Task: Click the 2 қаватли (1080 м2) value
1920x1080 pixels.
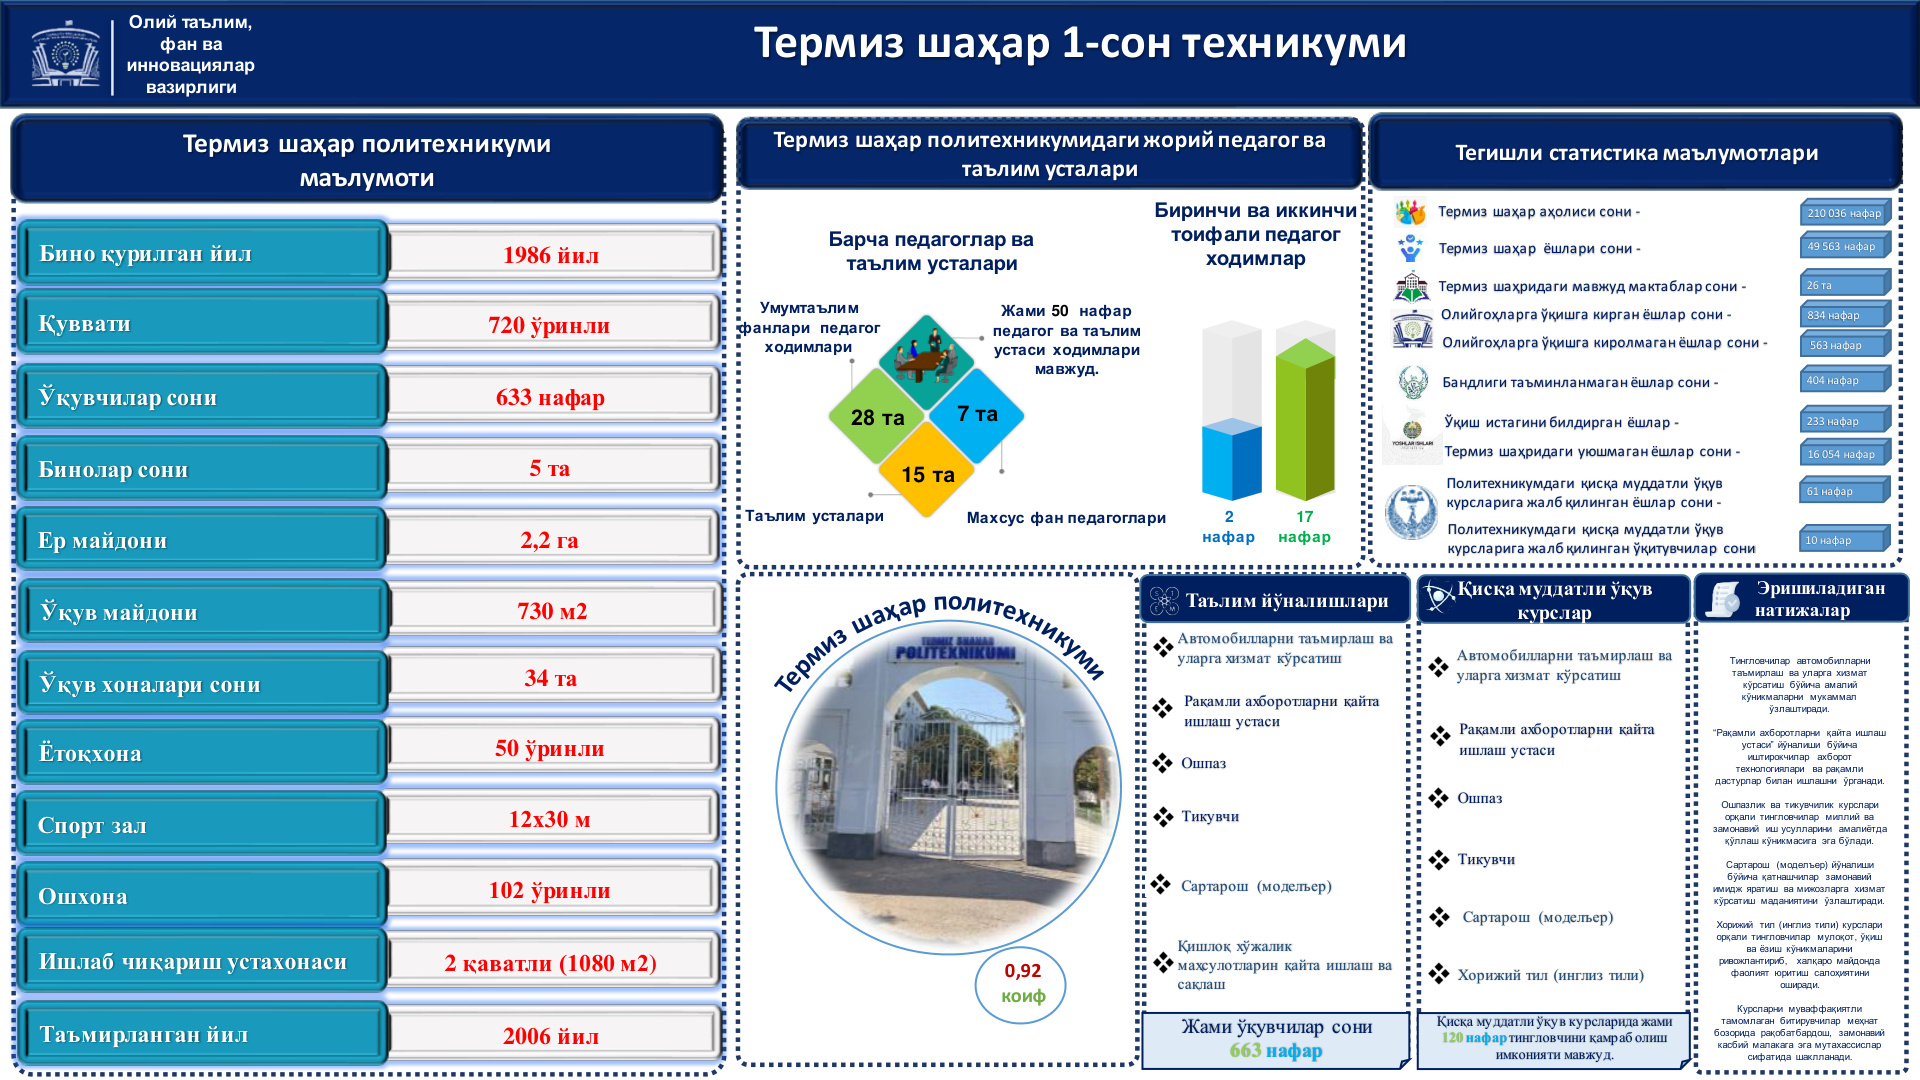Action: [x=553, y=962]
